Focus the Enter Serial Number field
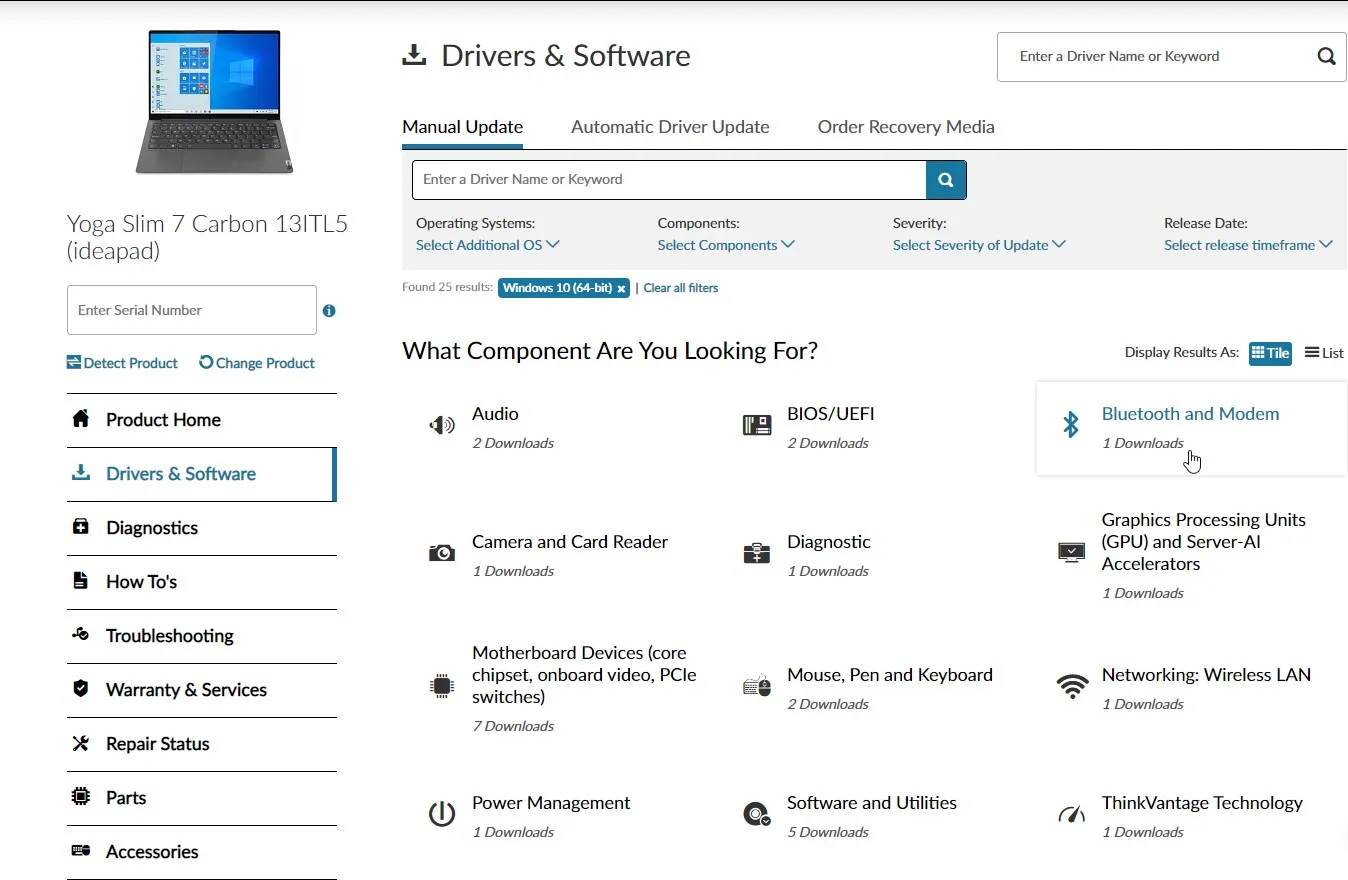The height and width of the screenshot is (880, 1348). coord(192,310)
